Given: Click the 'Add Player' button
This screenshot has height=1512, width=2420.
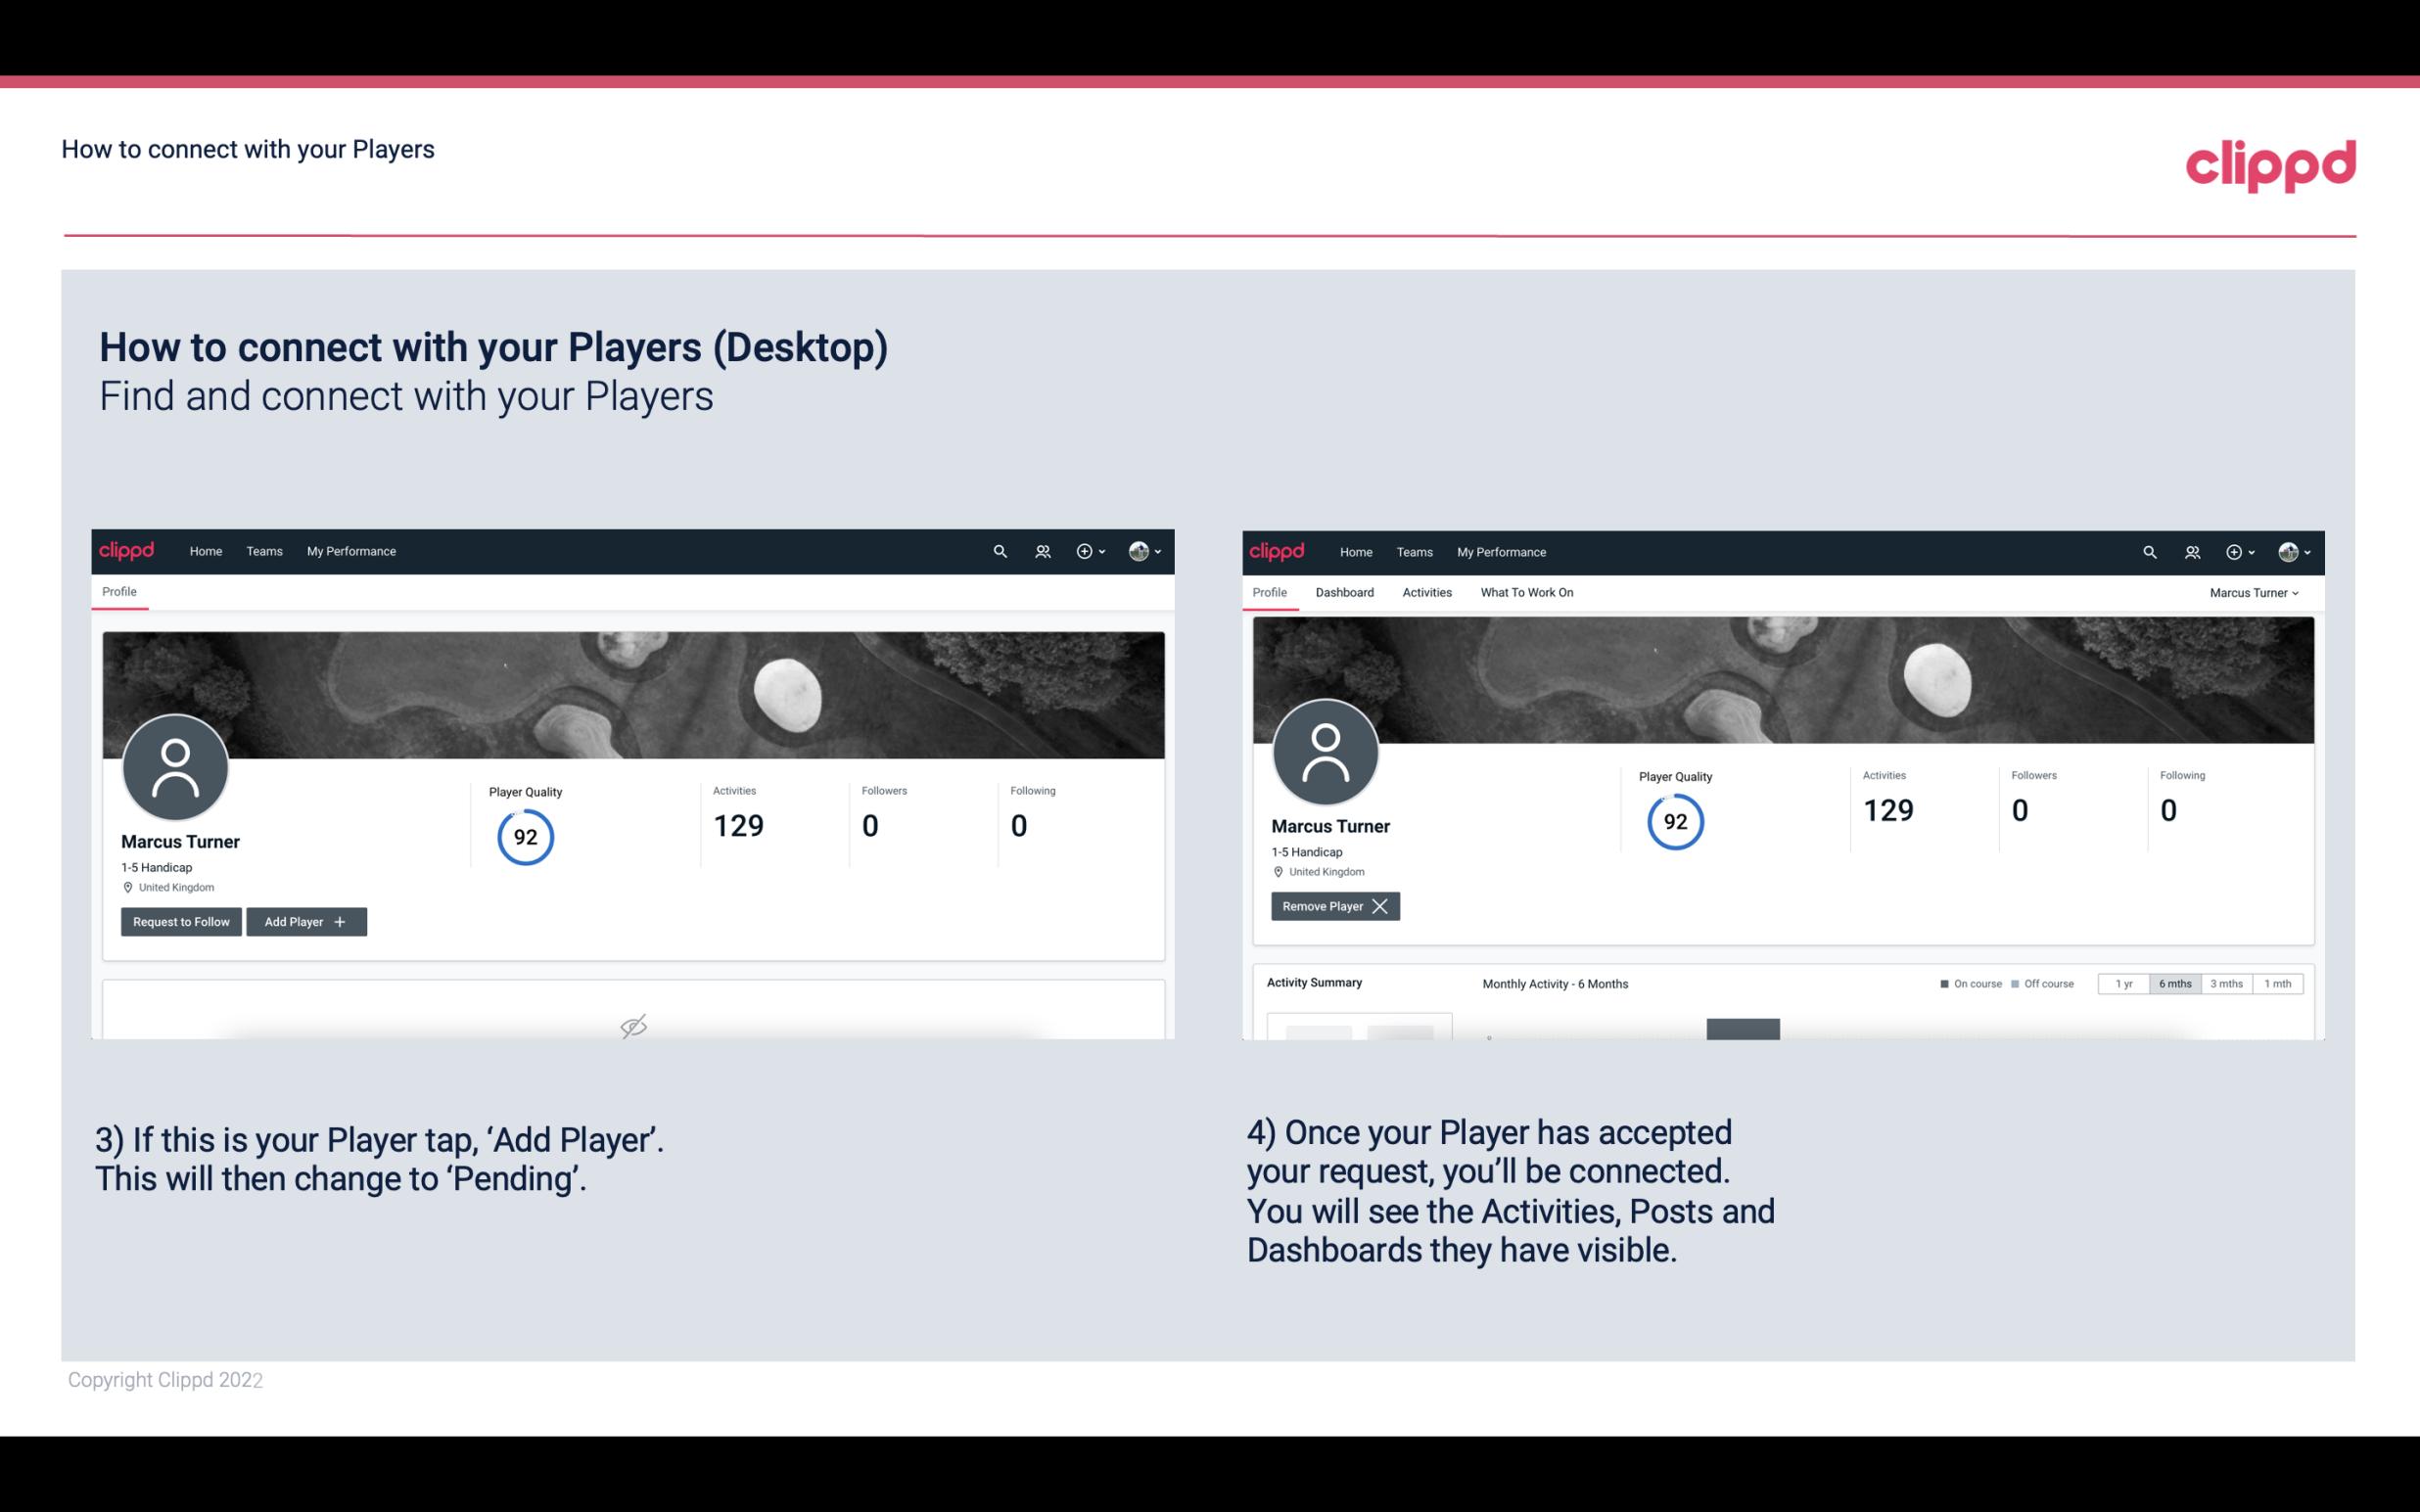Looking at the screenshot, I should (306, 920).
